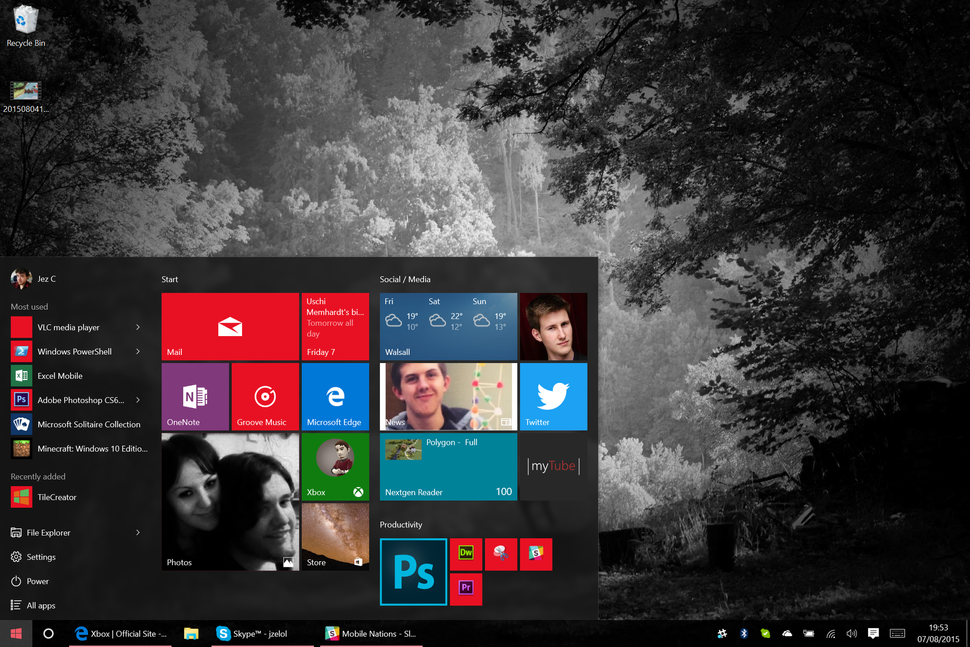
Task: Open volume control via the speaker icon
Action: click(x=851, y=633)
